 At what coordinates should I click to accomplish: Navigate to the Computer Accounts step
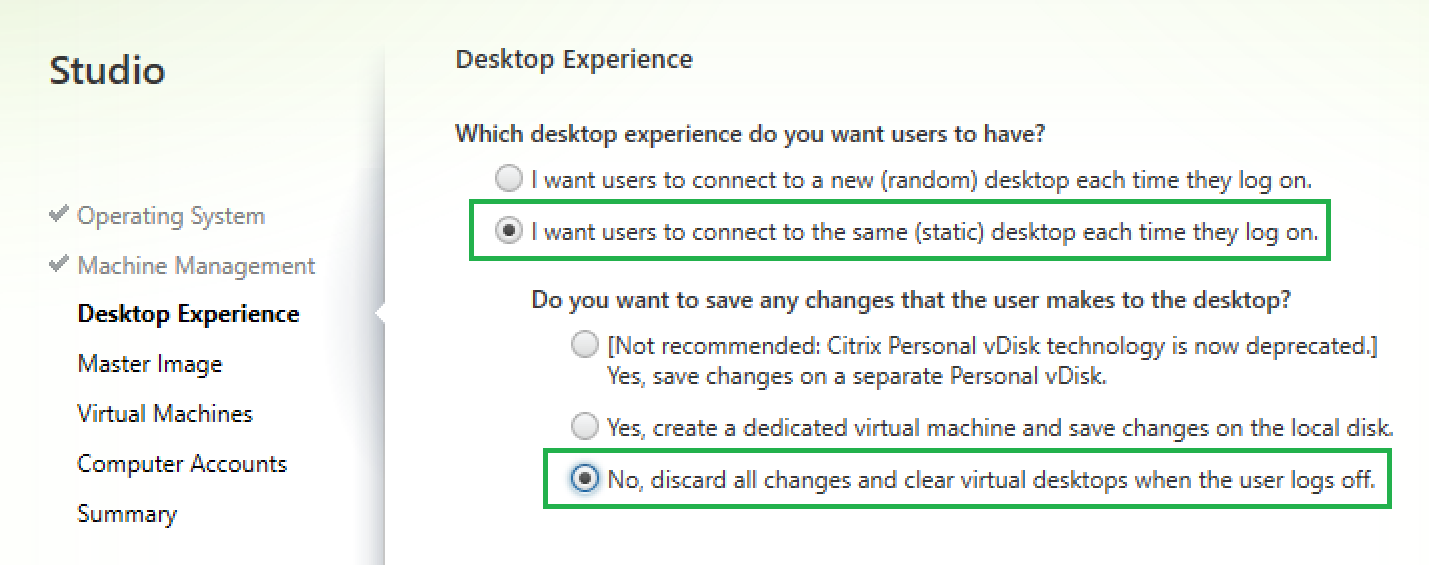pos(182,464)
